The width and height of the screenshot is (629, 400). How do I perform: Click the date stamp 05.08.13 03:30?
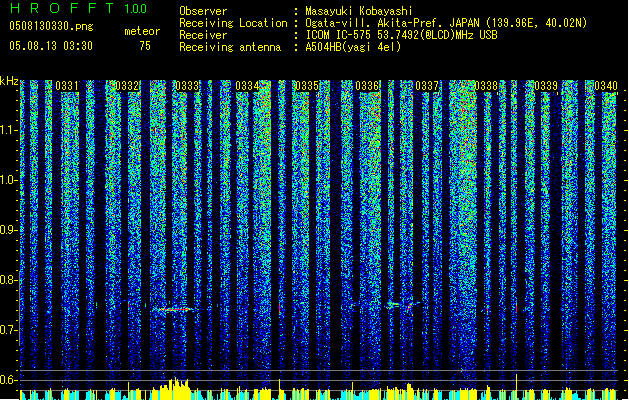point(51,46)
